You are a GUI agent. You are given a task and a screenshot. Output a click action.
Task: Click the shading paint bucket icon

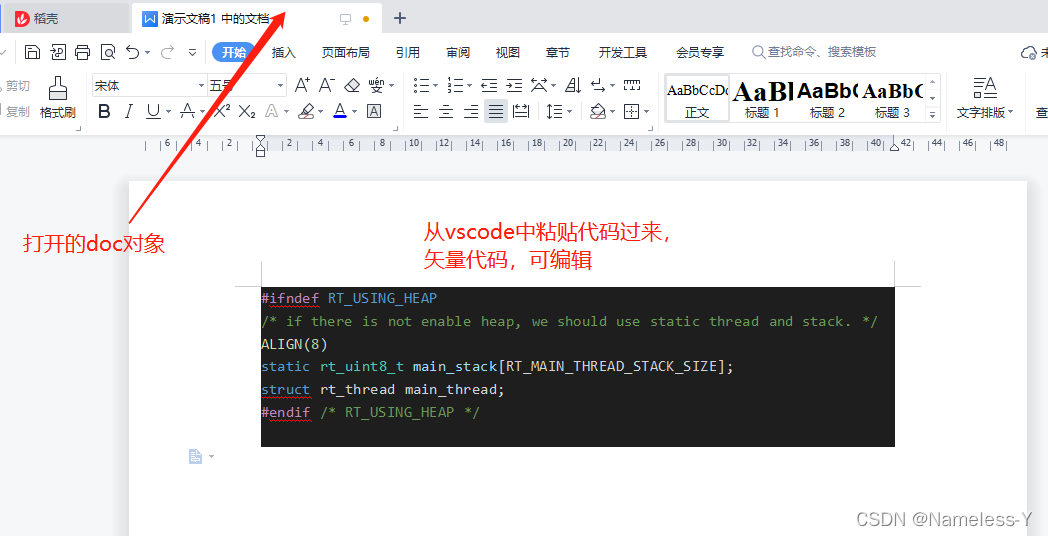point(598,112)
